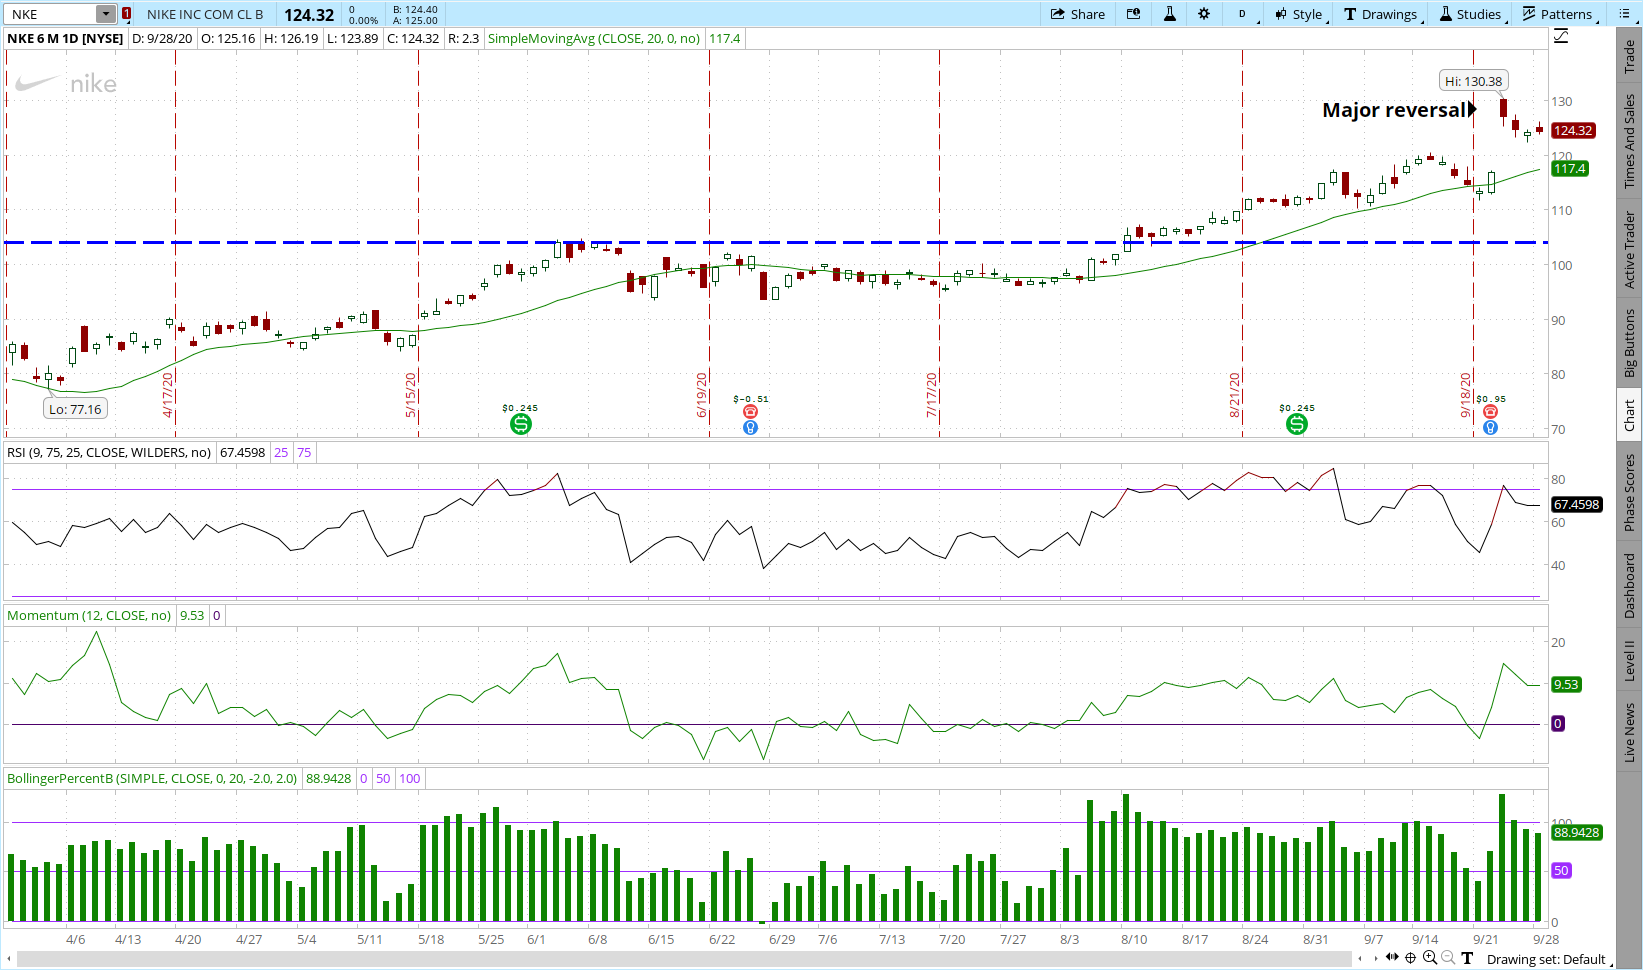Click the blue lightbulb icon near June 19
The width and height of the screenshot is (1643, 970).
[x=750, y=428]
